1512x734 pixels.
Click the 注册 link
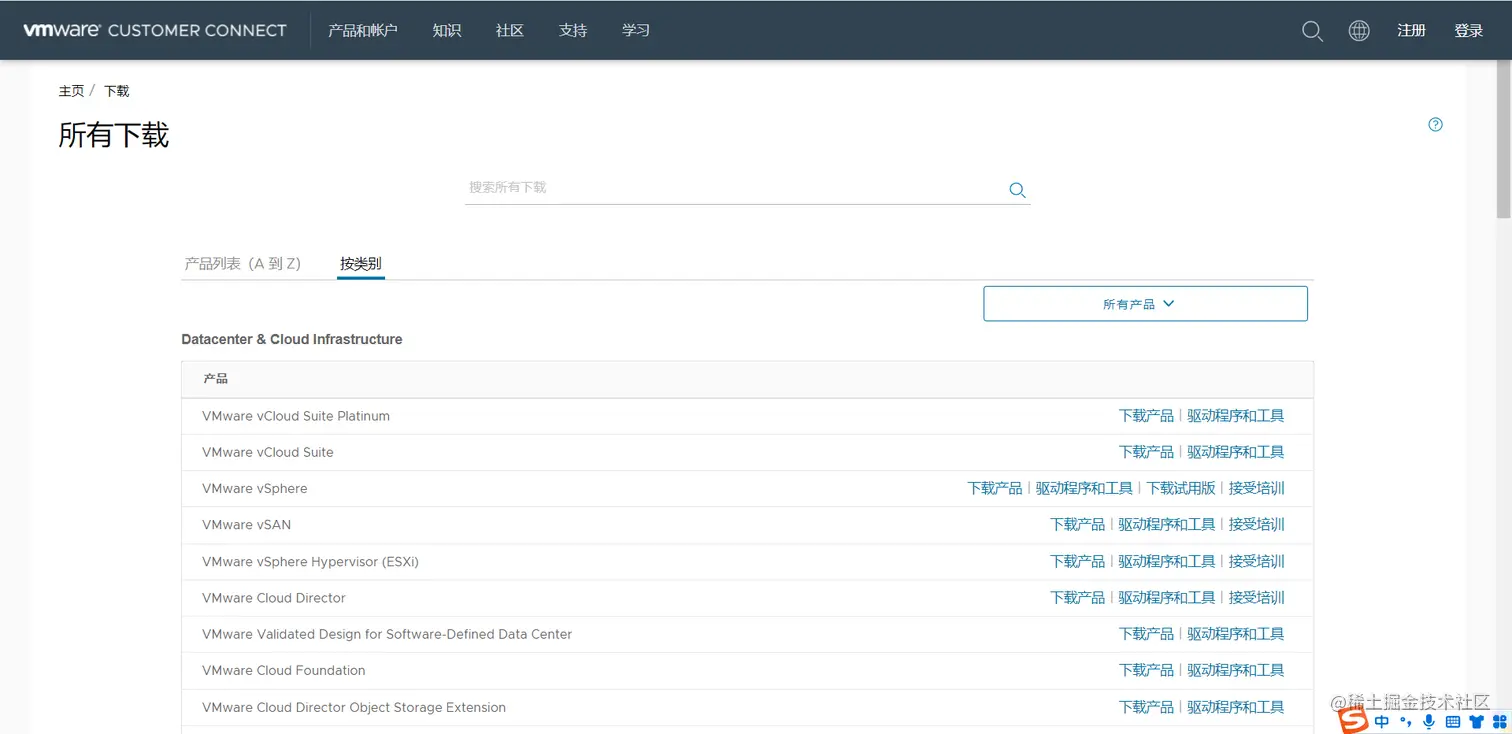click(x=1412, y=31)
